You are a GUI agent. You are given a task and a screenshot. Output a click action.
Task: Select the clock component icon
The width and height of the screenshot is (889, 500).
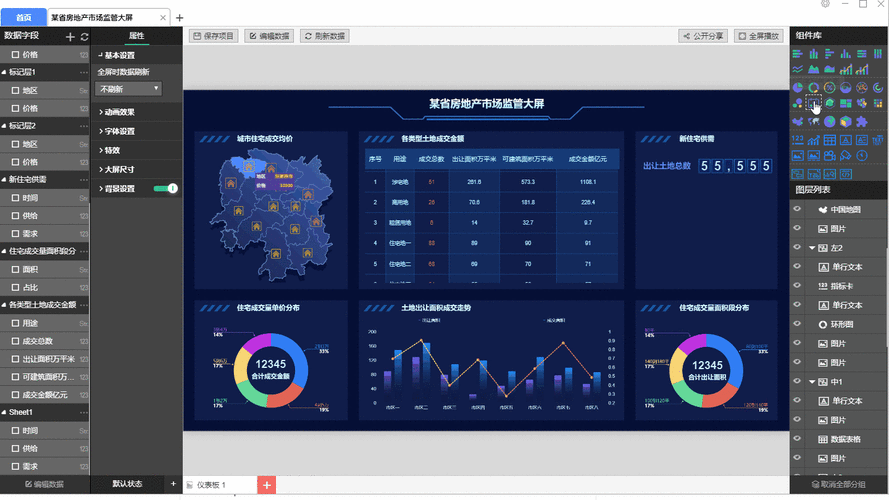click(862, 155)
